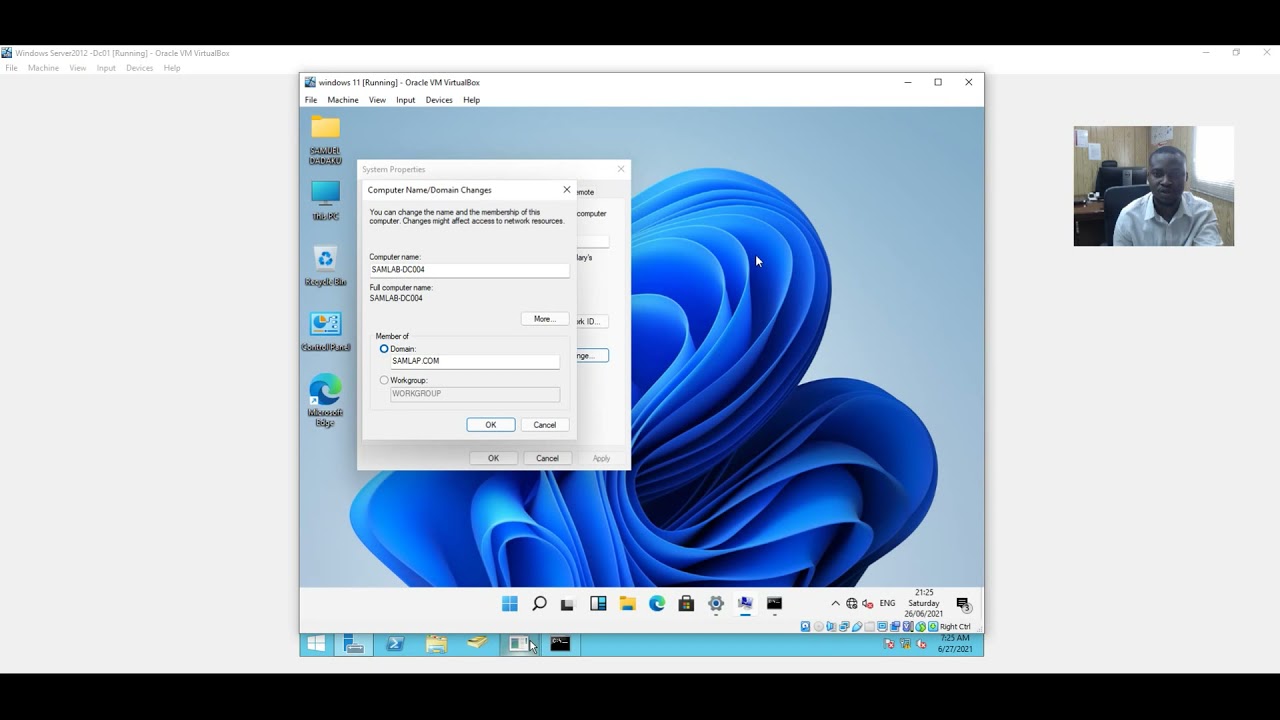Open the Windows 11 Start menu
This screenshot has height=720, width=1280.
point(510,603)
